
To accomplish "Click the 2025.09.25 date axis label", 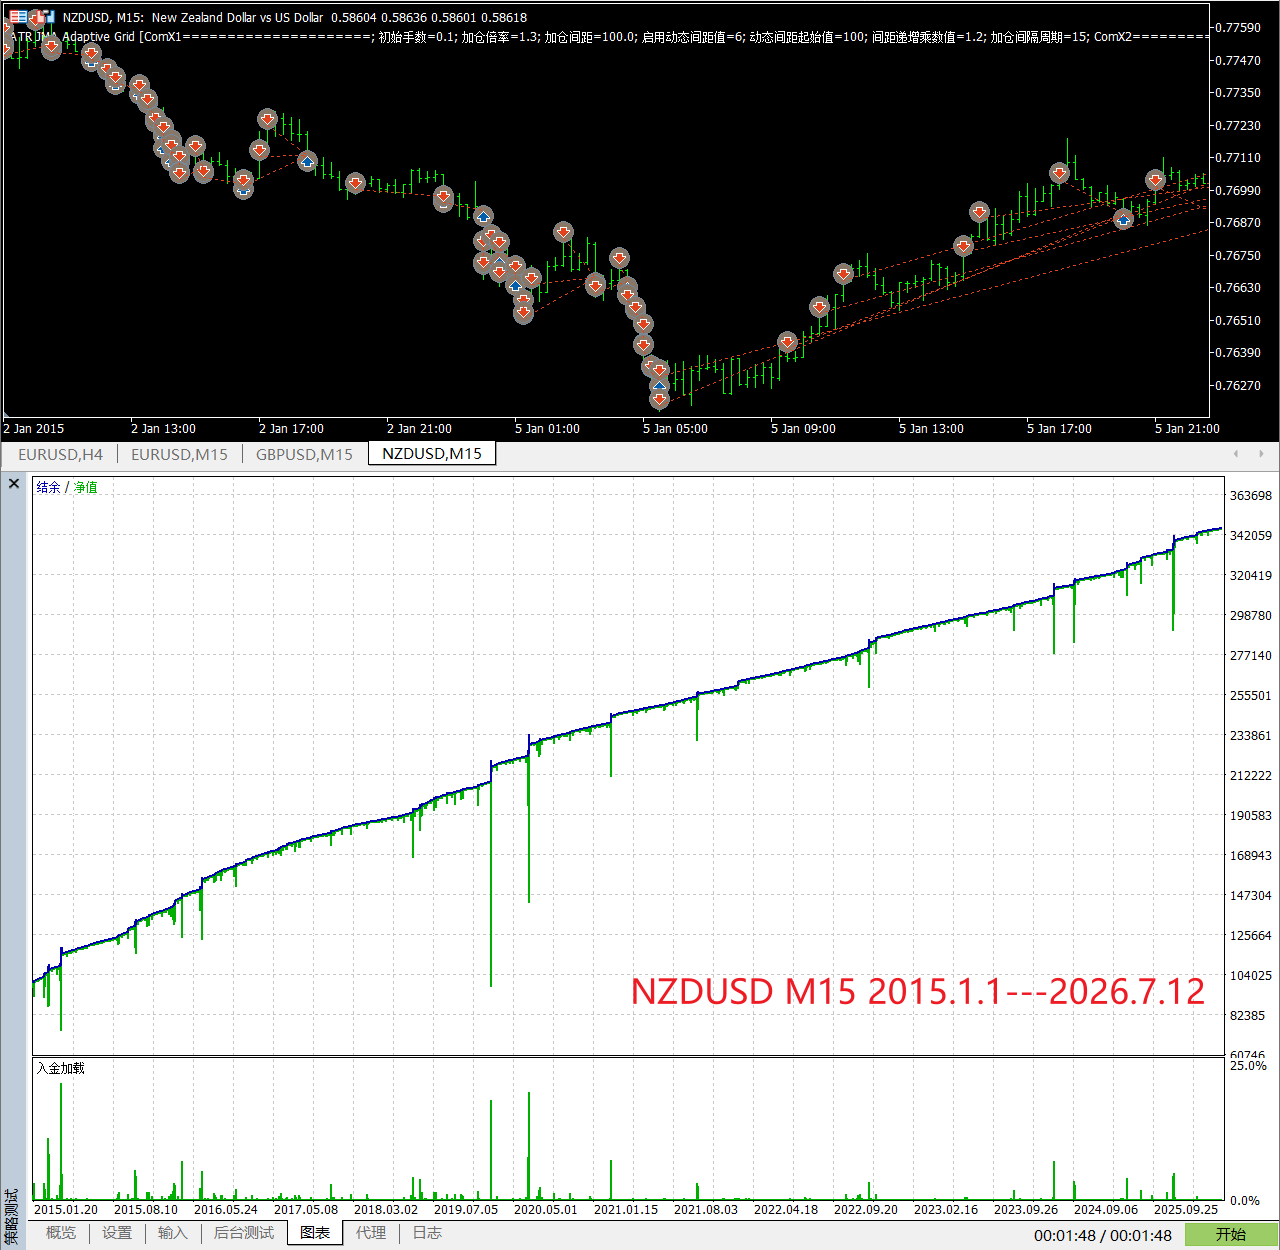I will pyautogui.click(x=1186, y=1209).
